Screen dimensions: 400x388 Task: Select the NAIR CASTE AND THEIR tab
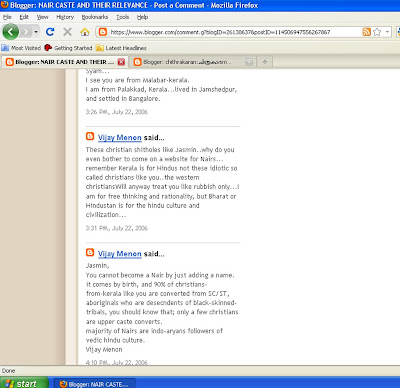click(x=65, y=62)
